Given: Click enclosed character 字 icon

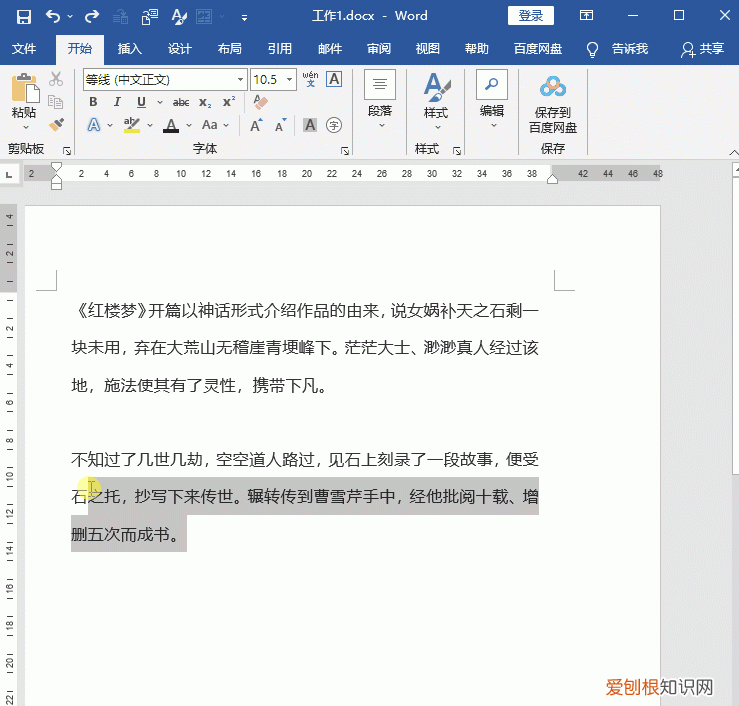Looking at the screenshot, I should coord(334,125).
